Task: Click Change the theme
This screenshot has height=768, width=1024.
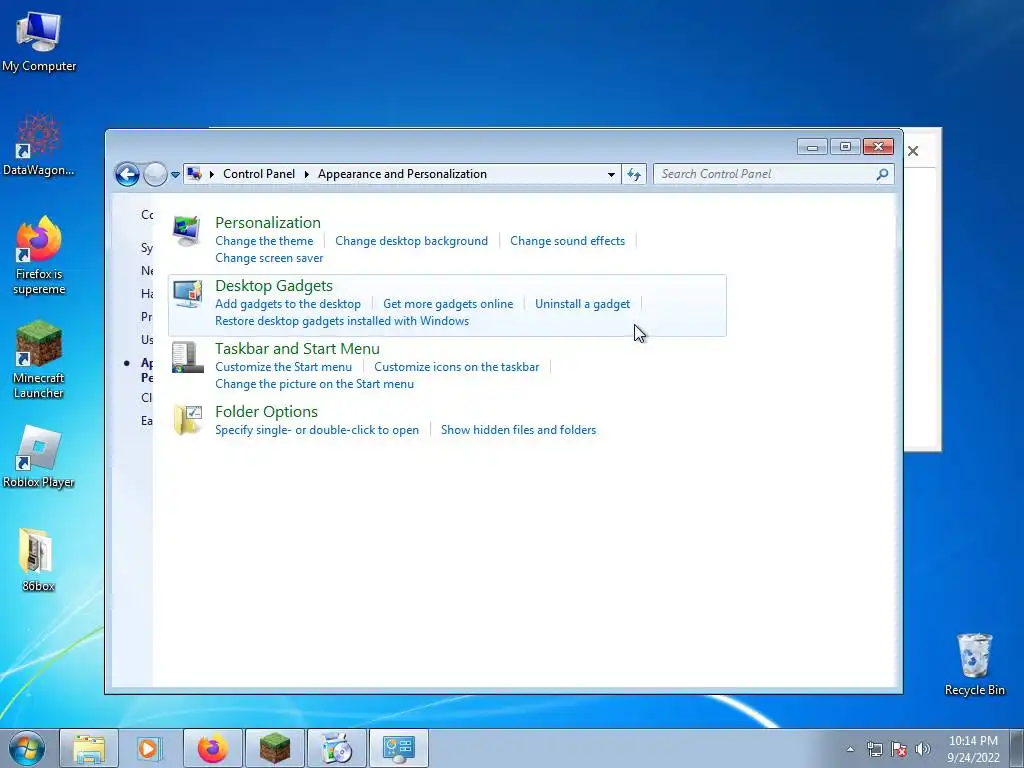Action: (x=264, y=241)
